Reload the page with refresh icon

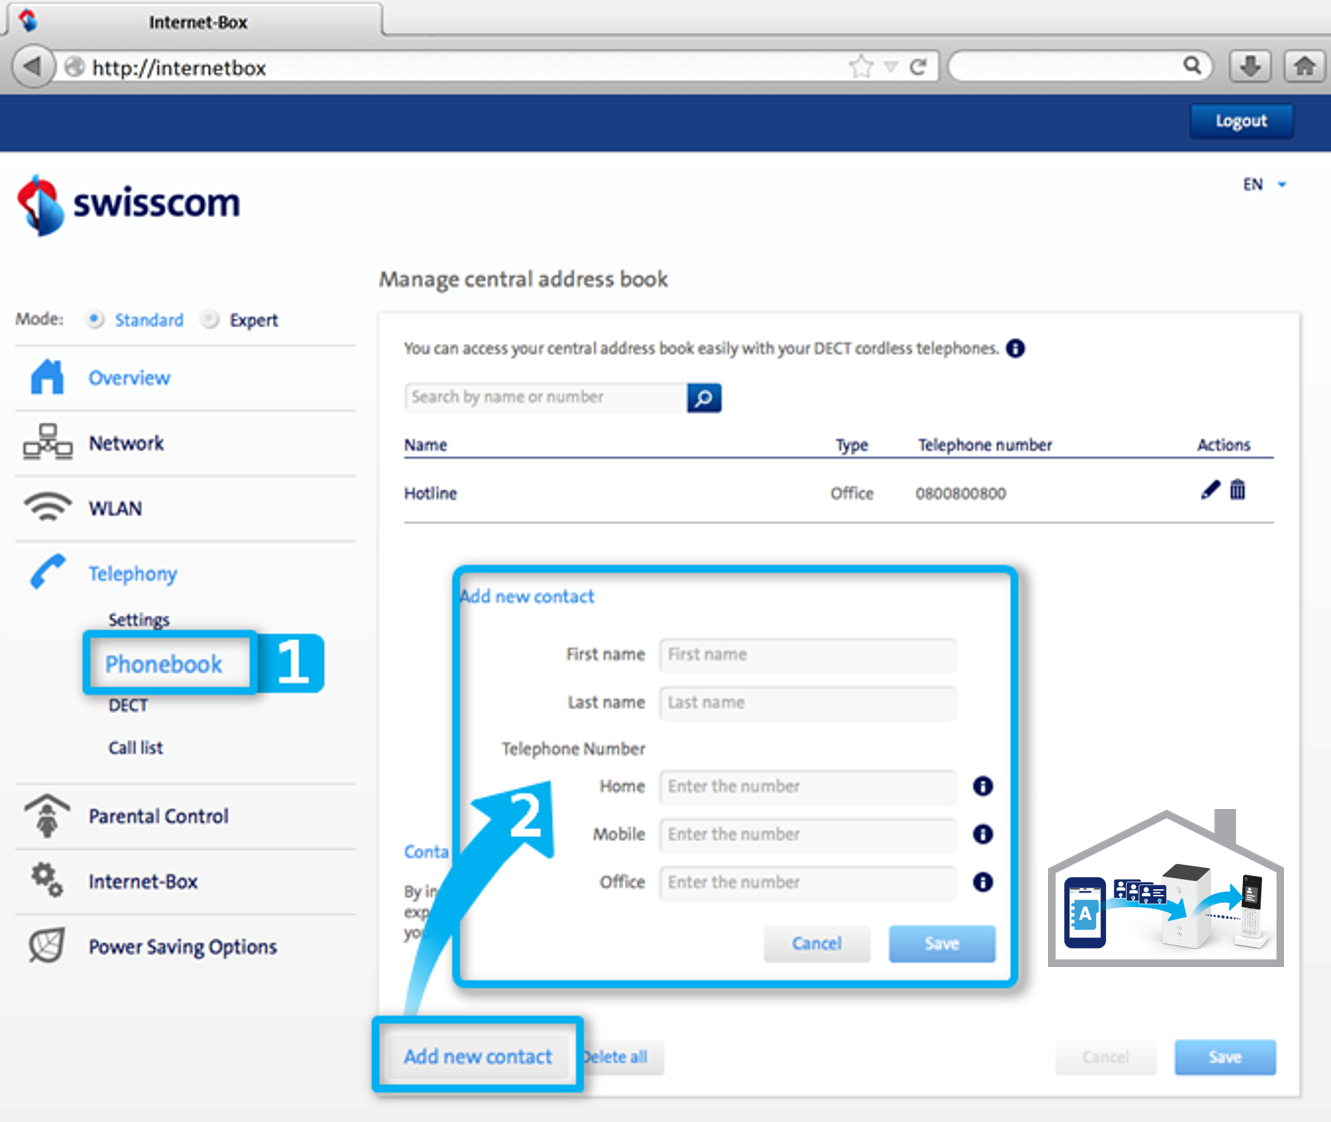coord(918,67)
